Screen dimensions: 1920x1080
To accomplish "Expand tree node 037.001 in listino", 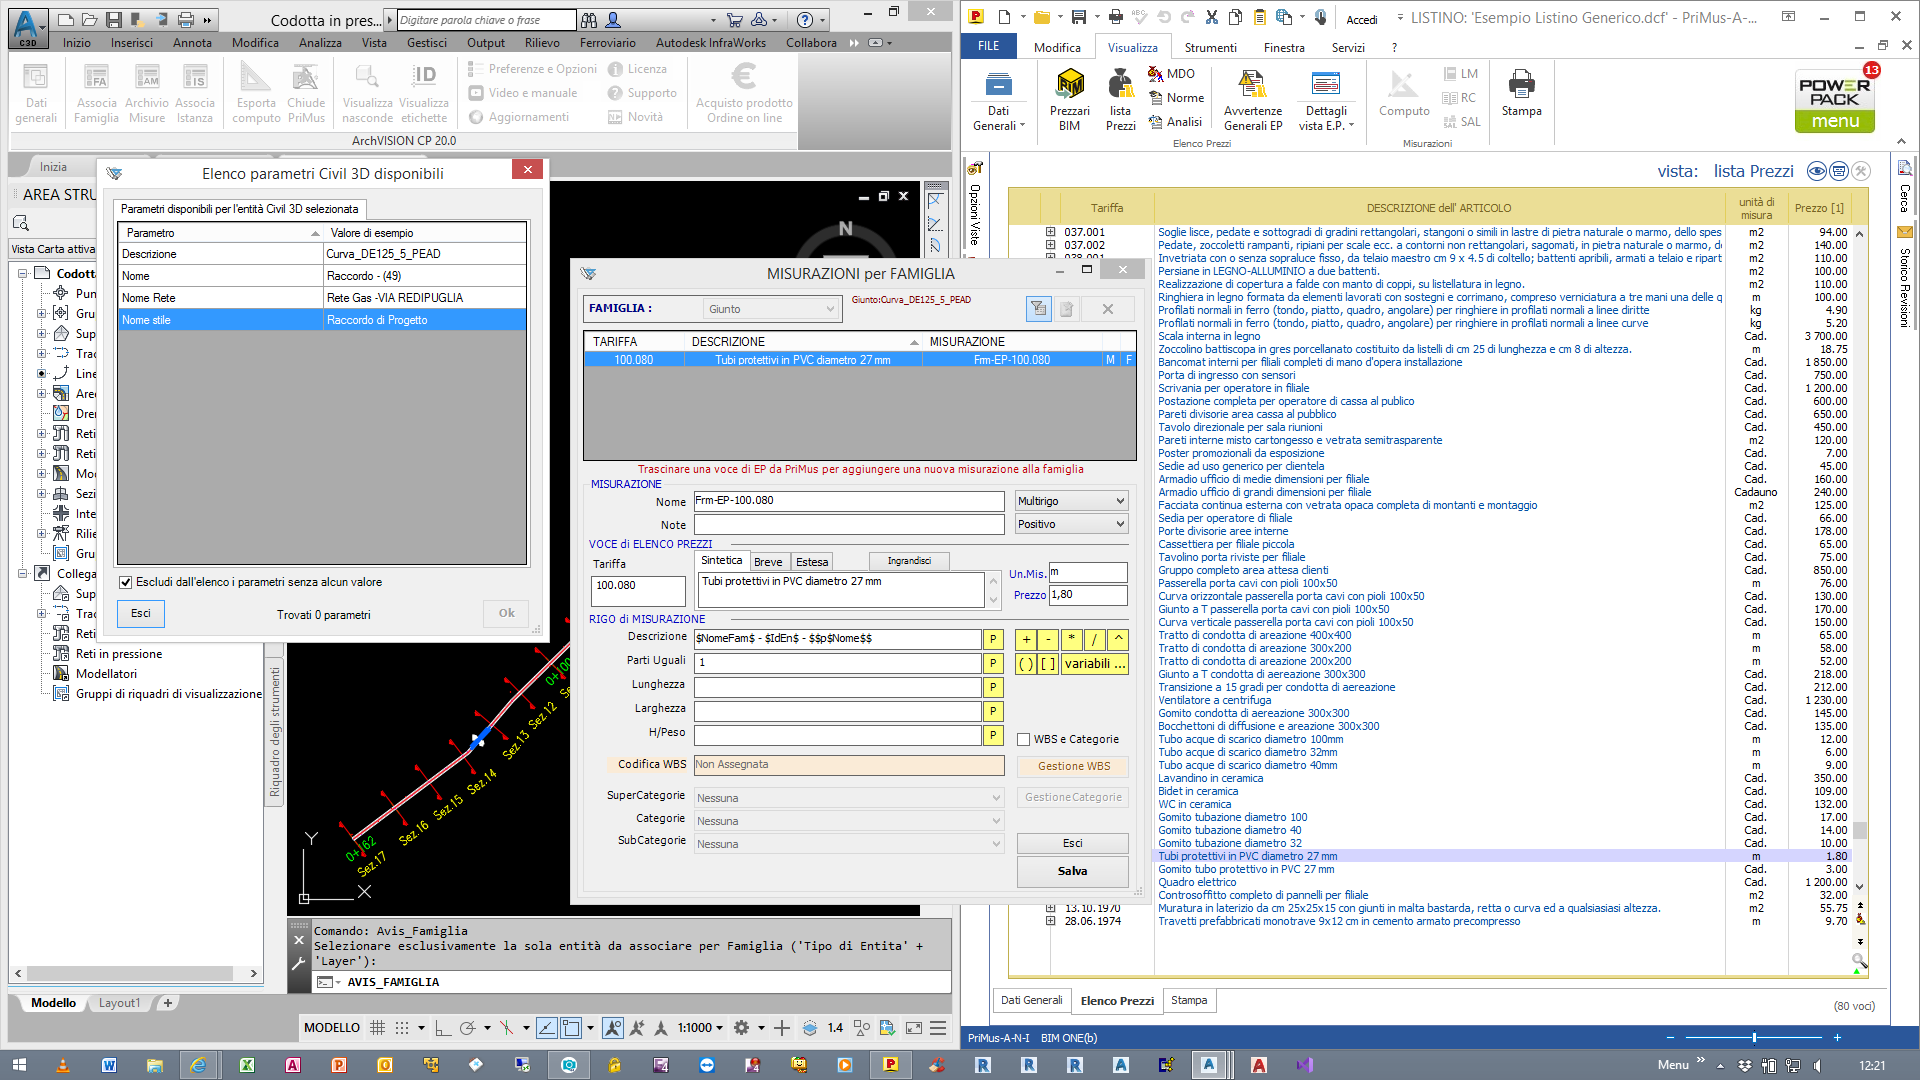I will pyautogui.click(x=1050, y=232).
